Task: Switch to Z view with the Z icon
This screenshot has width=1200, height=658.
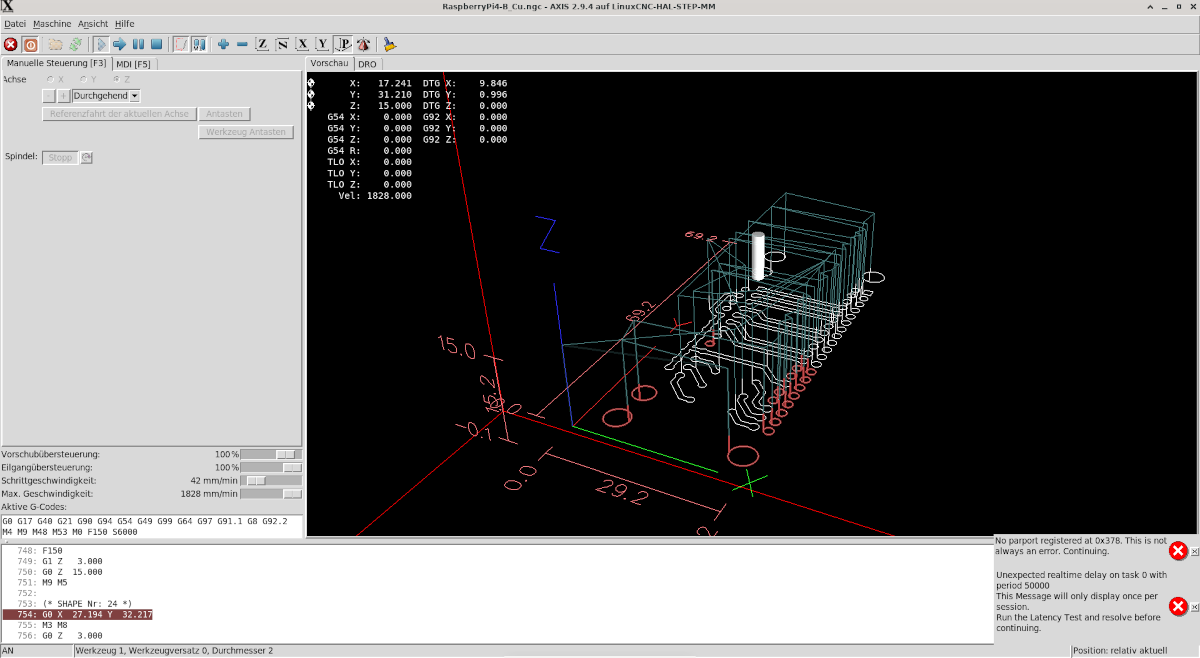Action: [262, 44]
